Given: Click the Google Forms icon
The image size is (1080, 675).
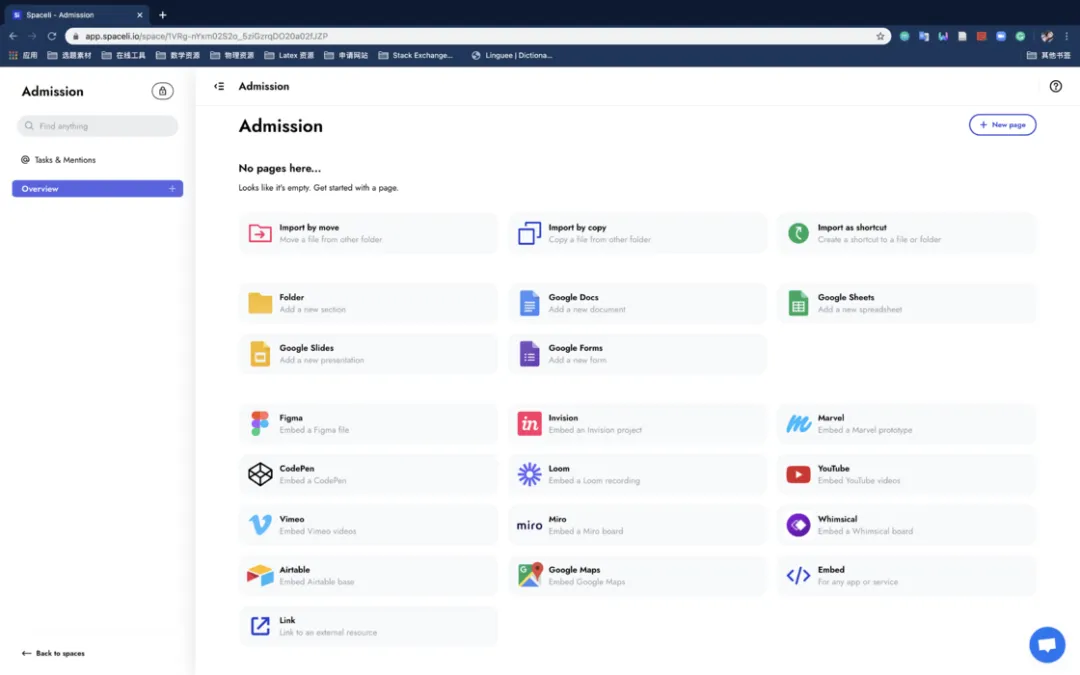Looking at the screenshot, I should pyautogui.click(x=529, y=354).
